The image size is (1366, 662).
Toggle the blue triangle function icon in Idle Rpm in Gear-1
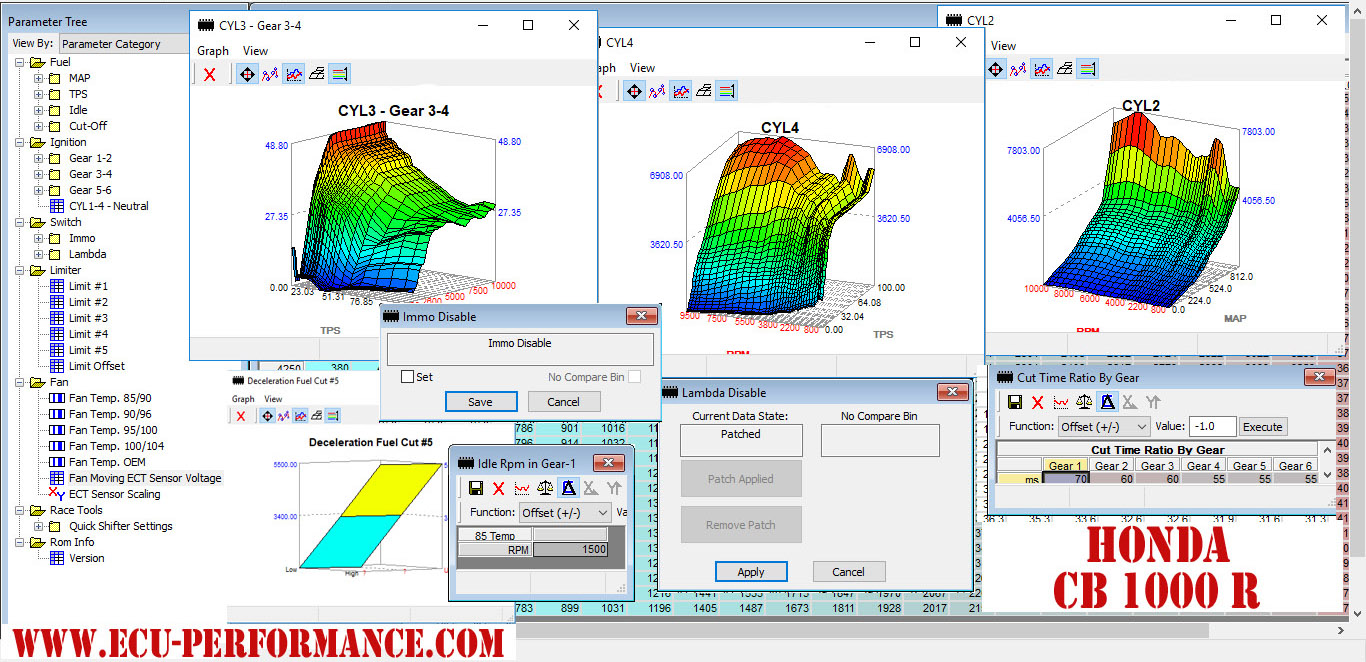pyautogui.click(x=567, y=488)
